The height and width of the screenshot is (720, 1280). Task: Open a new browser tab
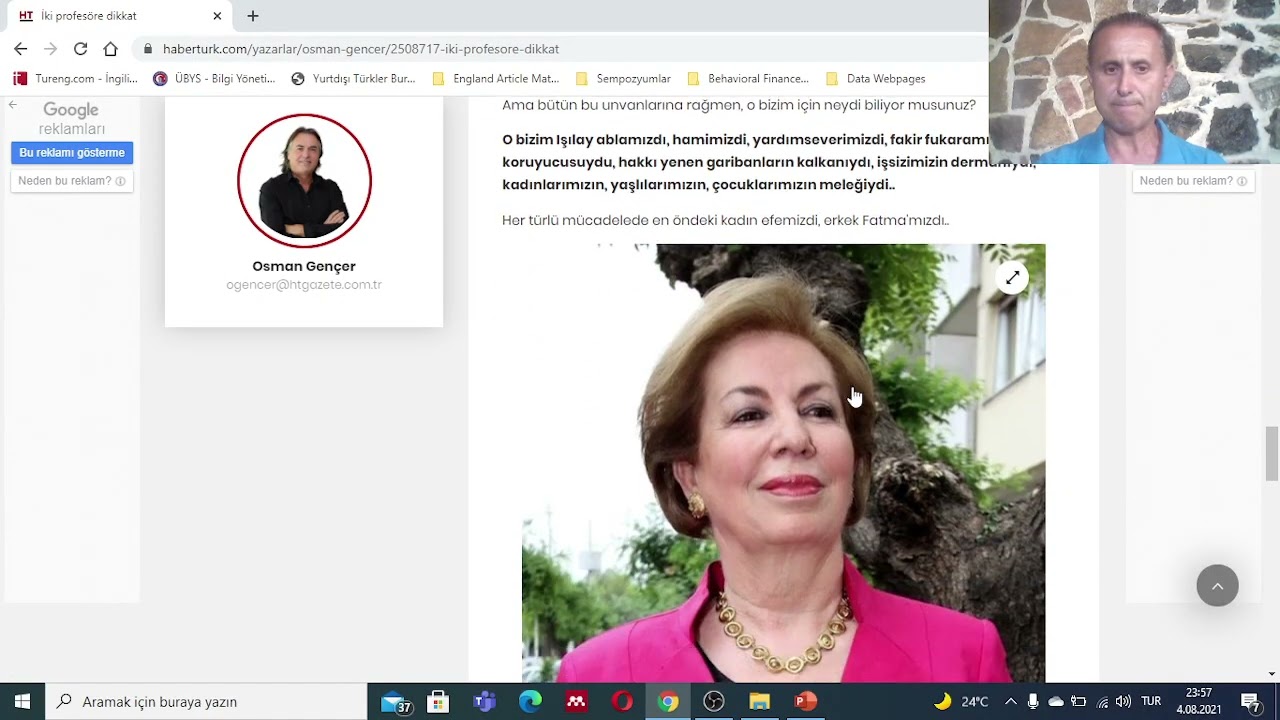coord(253,16)
